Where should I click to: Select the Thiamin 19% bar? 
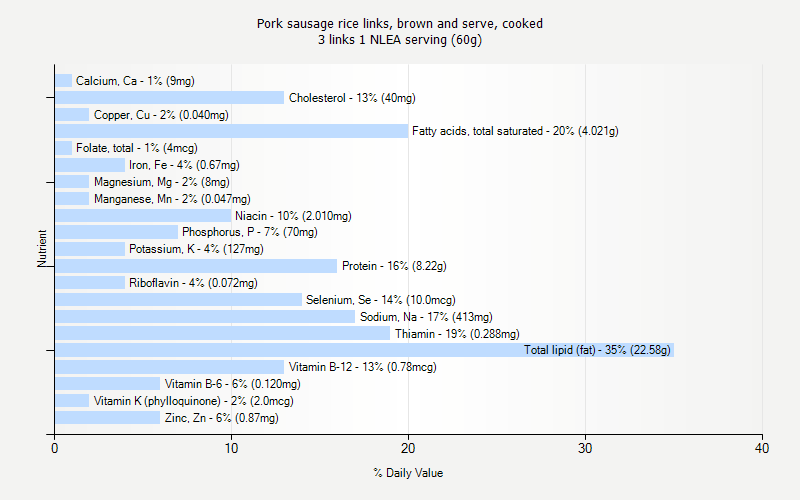pos(222,333)
